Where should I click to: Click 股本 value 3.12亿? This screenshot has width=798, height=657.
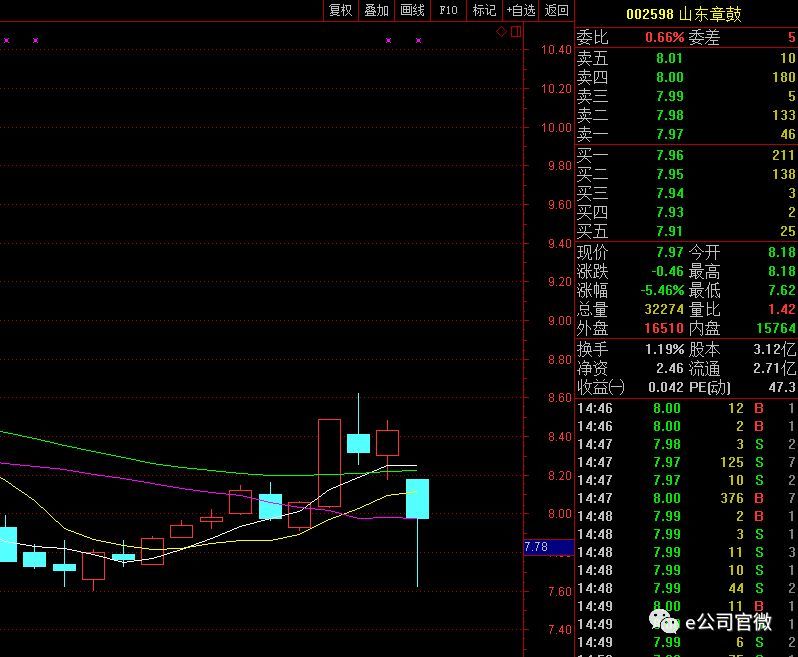click(x=775, y=350)
